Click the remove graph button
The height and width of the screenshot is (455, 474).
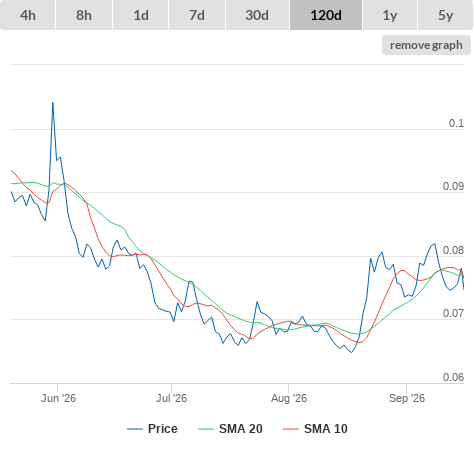426,45
